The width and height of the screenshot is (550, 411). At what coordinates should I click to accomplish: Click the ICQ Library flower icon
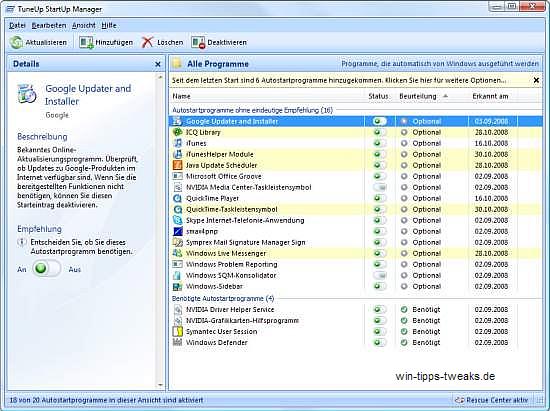pos(178,132)
